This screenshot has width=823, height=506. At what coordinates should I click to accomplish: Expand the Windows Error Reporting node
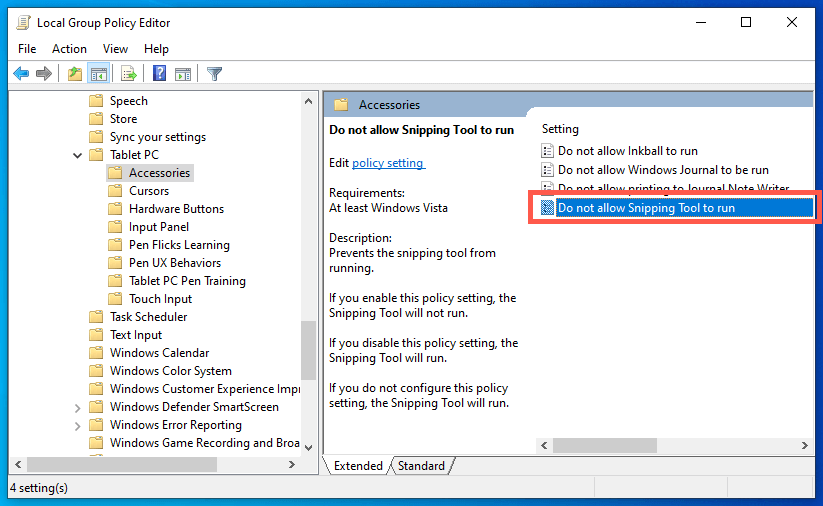pos(77,426)
